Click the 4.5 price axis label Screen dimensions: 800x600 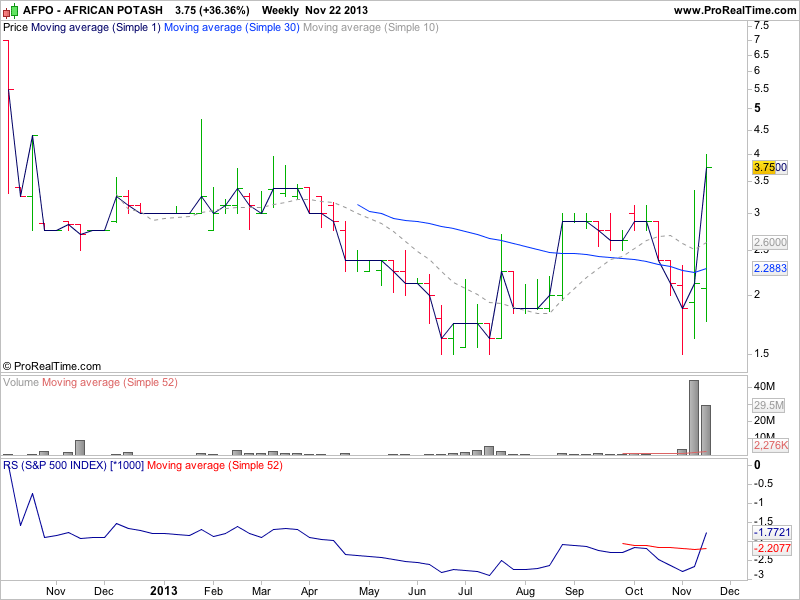[x=761, y=130]
